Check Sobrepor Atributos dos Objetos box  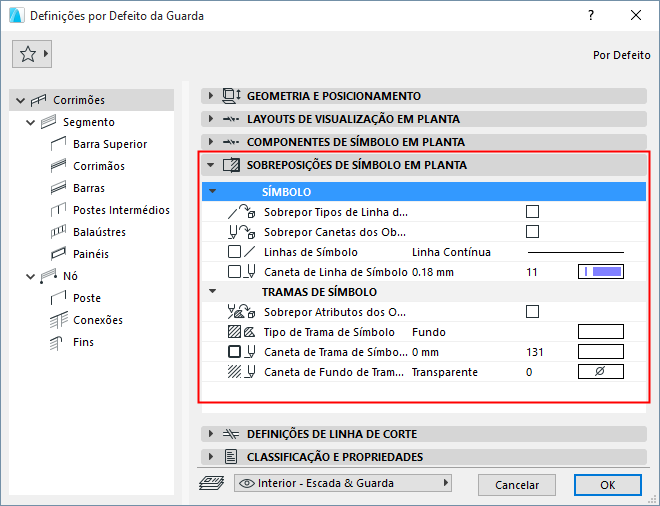coord(532,311)
